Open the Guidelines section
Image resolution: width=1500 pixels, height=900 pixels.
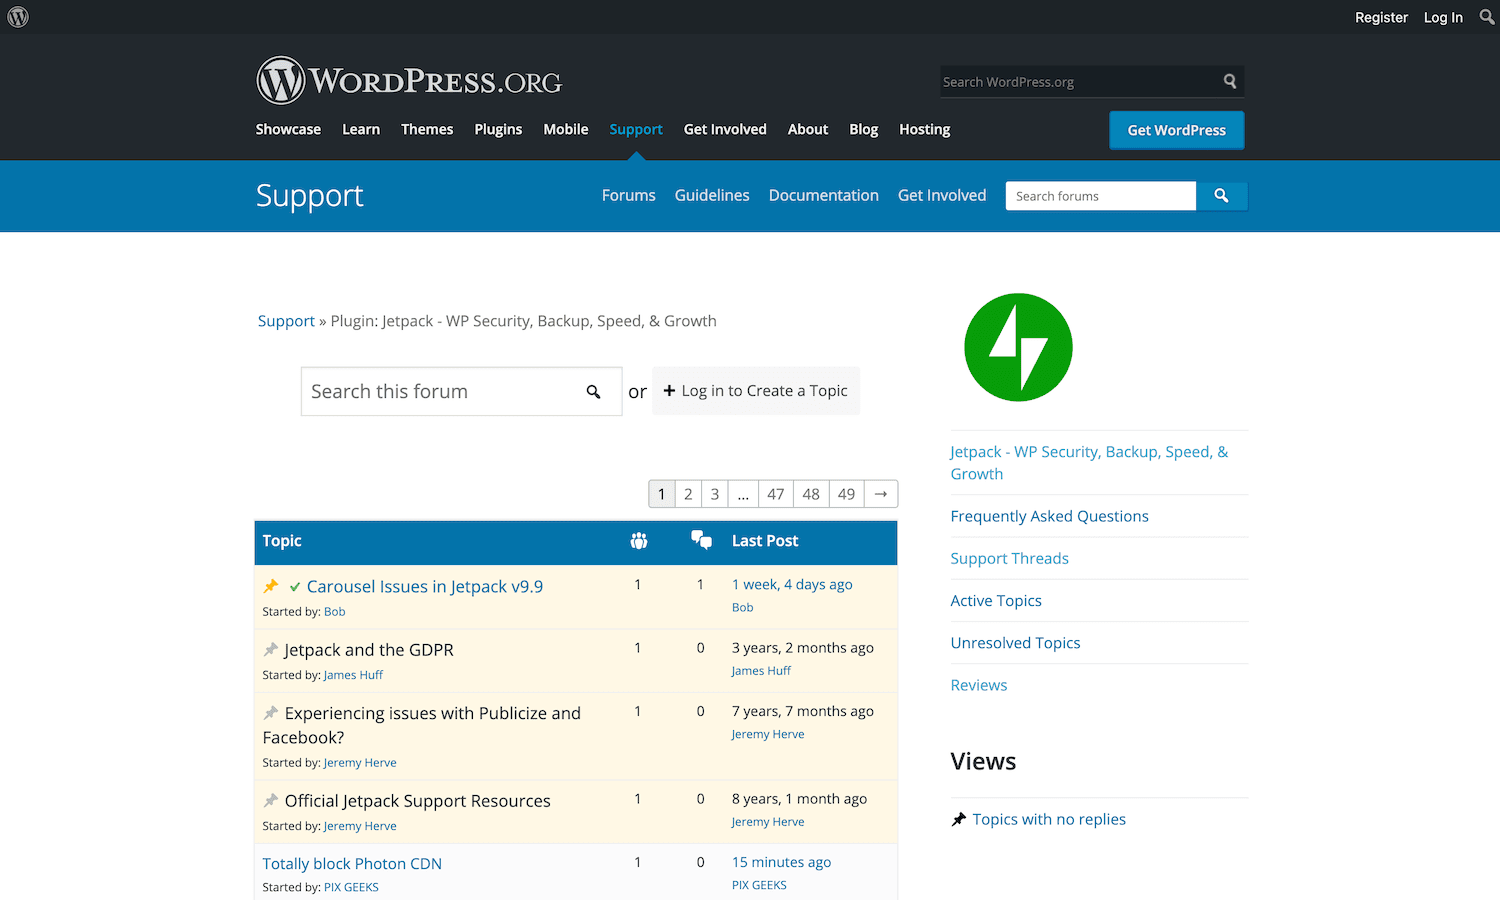tap(711, 195)
